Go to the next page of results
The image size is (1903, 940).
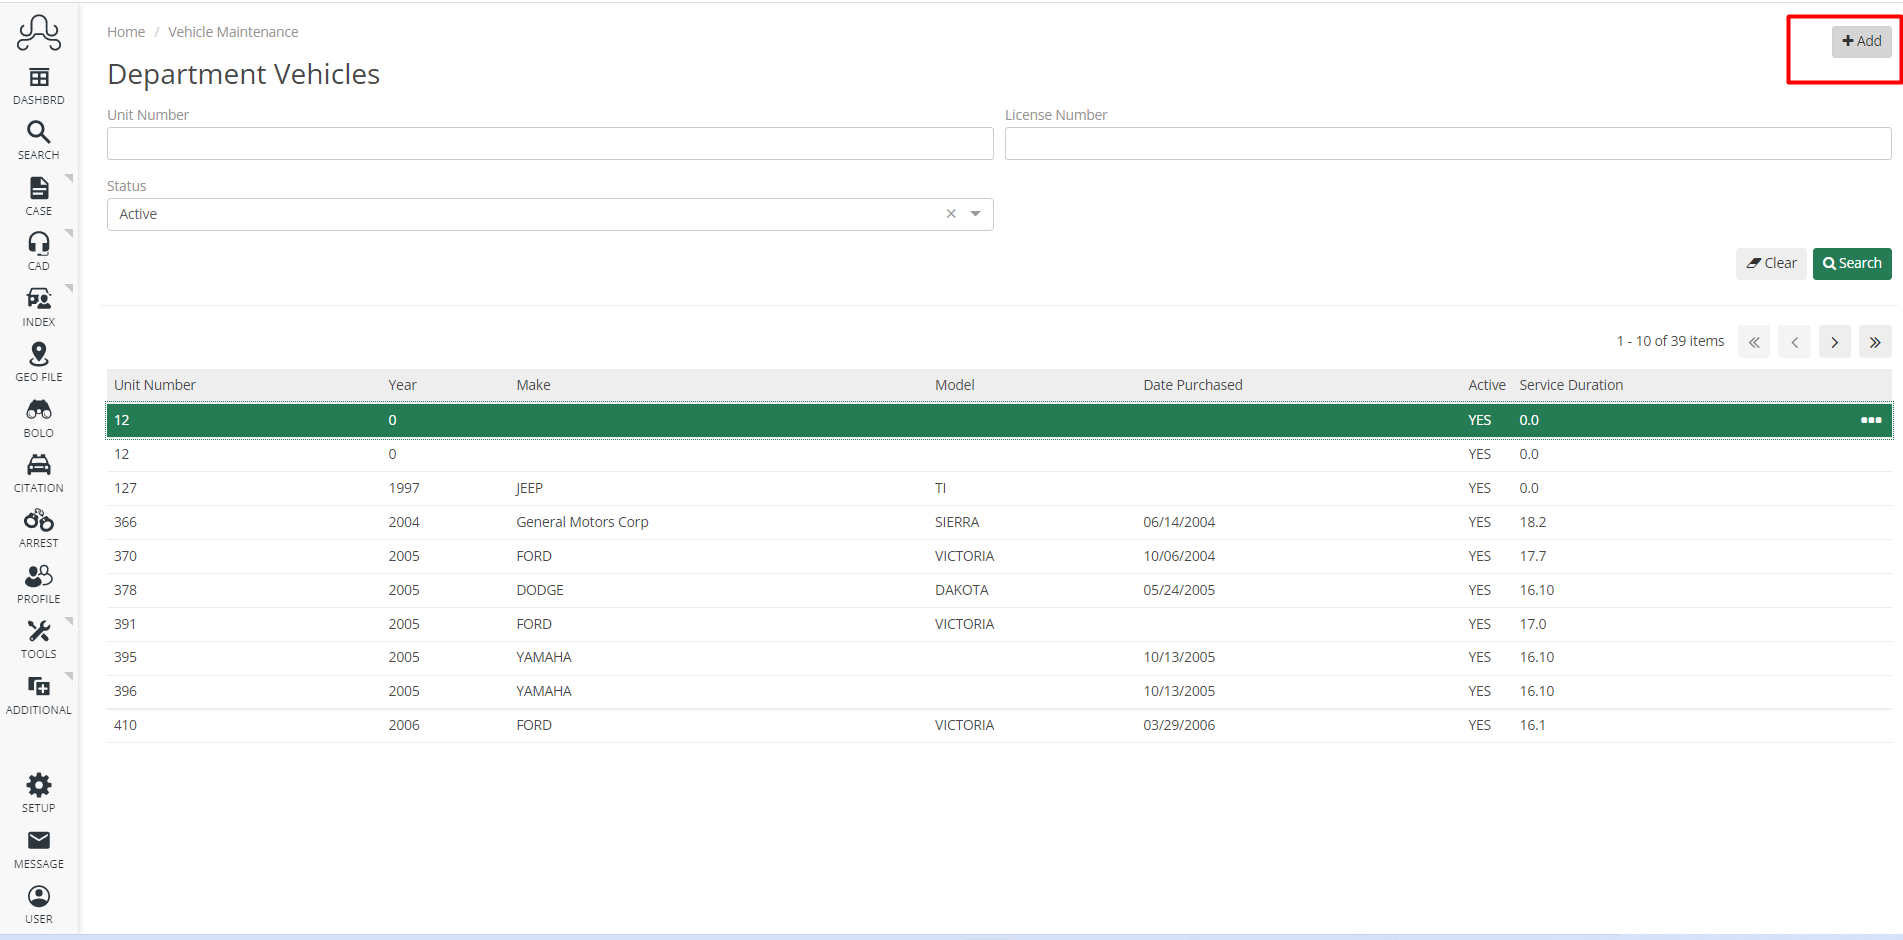1835,342
